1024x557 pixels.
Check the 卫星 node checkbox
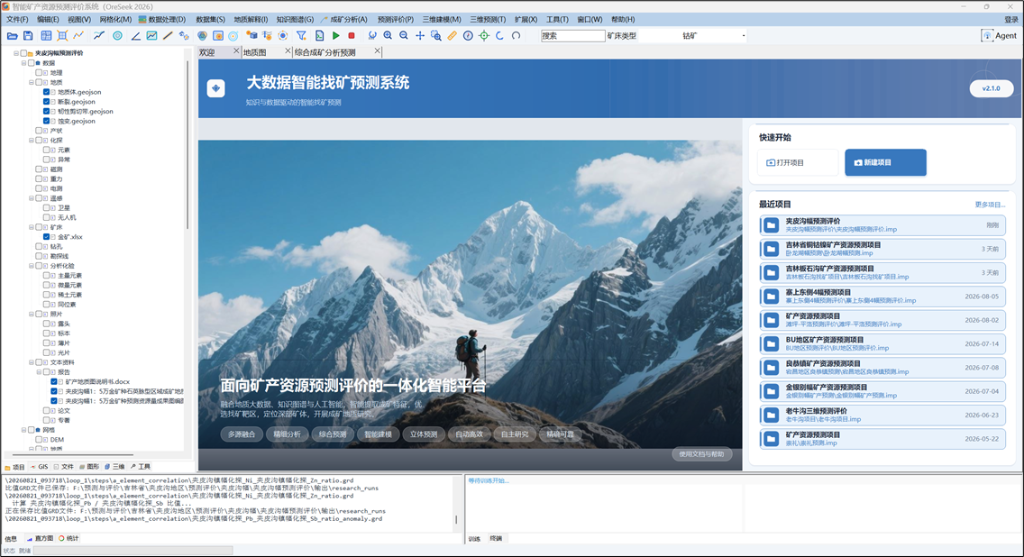click(x=46, y=208)
